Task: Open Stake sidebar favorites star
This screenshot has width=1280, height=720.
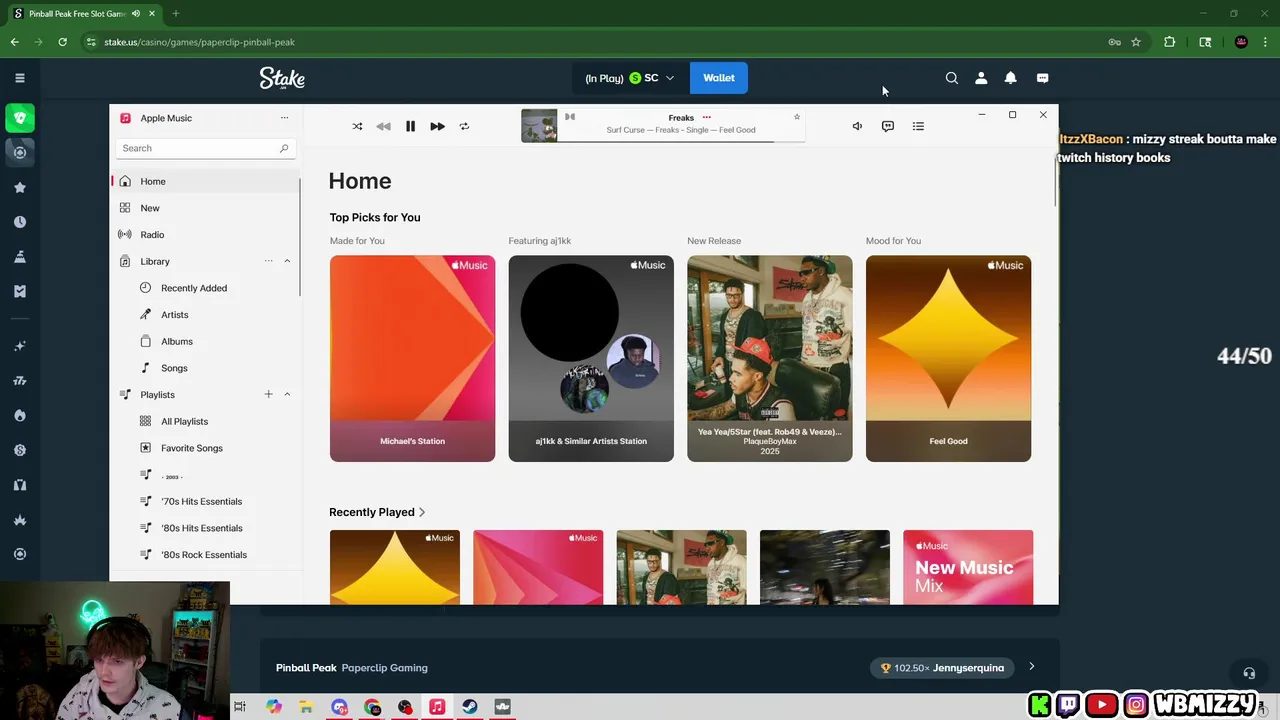Action: pos(20,187)
